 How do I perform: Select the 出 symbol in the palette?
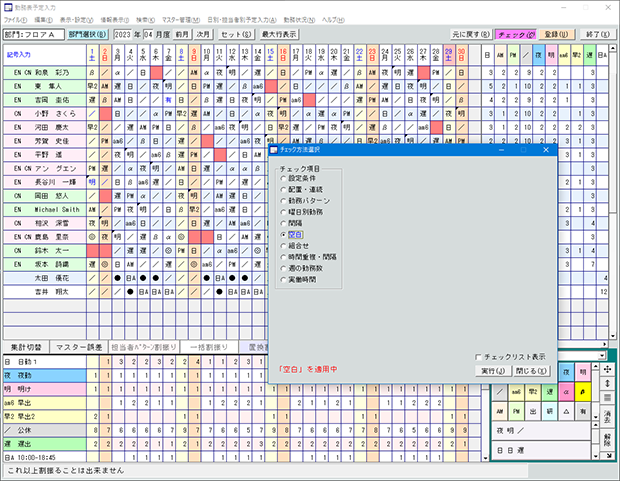(533, 411)
